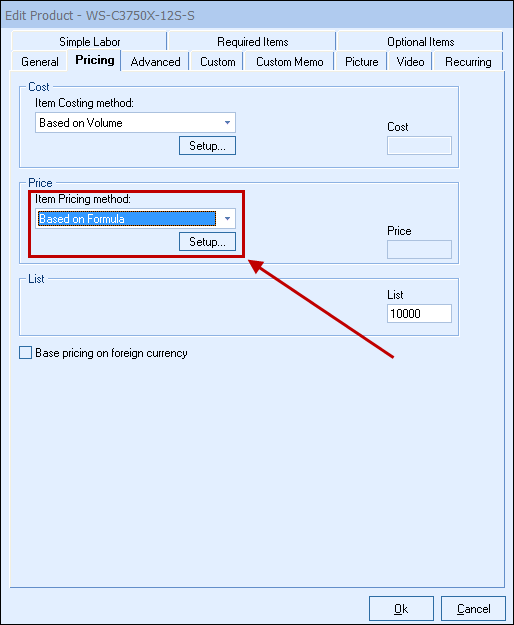Open the Picture tab
This screenshot has width=514, height=625.
[x=361, y=62]
